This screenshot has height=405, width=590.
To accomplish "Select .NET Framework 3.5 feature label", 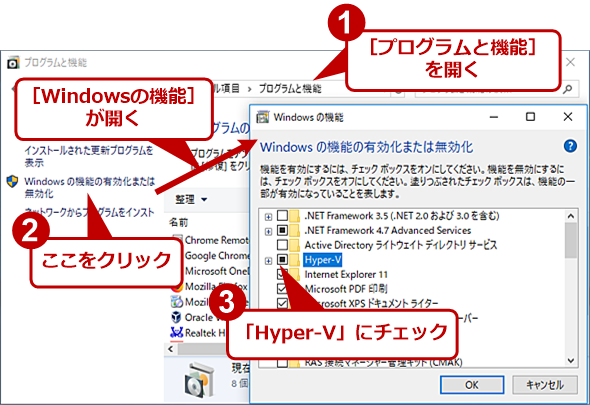I will (x=401, y=216).
